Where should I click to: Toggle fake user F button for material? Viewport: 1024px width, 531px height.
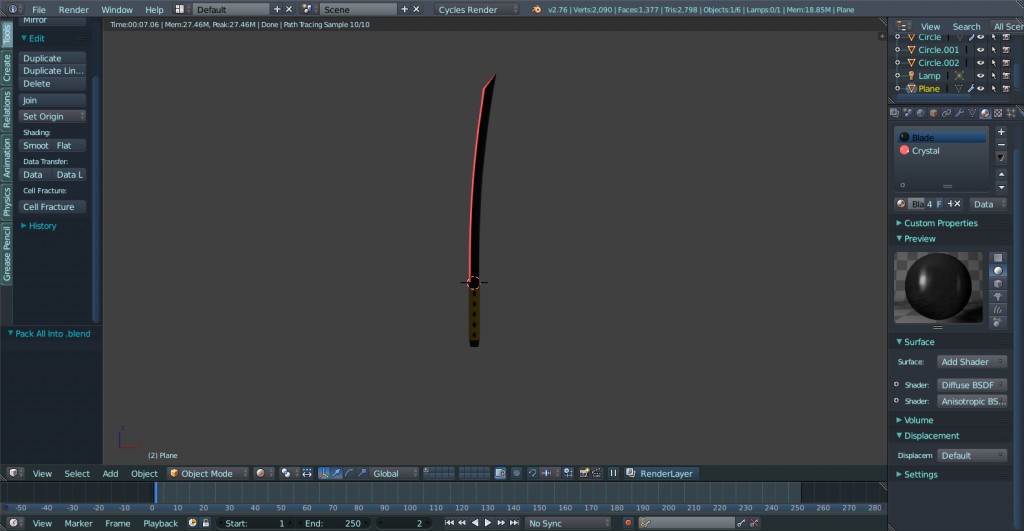pyautogui.click(x=939, y=204)
